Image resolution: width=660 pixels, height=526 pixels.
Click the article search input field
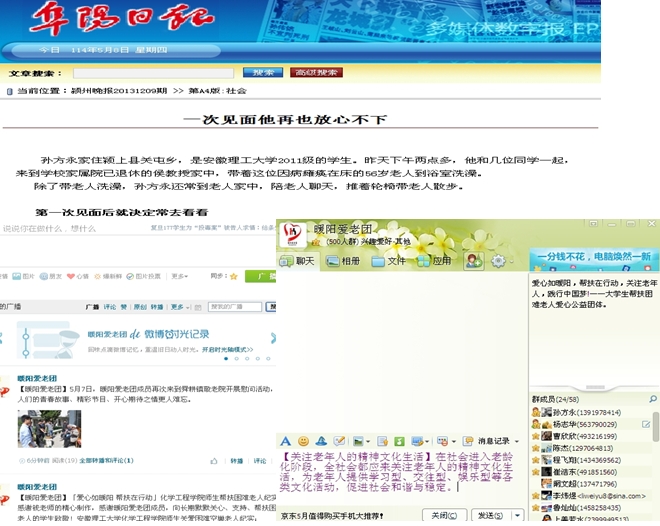153,73
